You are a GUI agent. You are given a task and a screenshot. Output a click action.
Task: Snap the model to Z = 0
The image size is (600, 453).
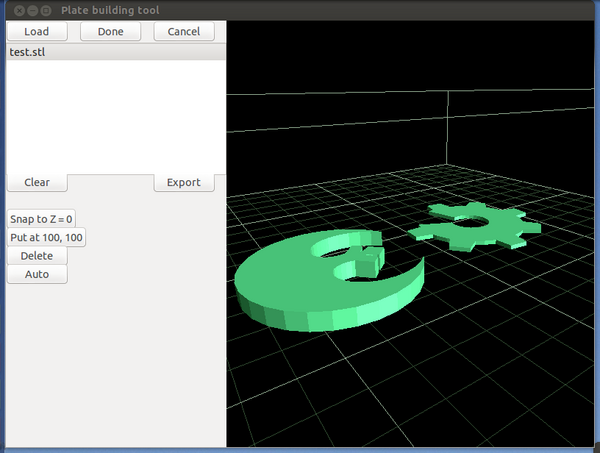[x=41, y=218]
